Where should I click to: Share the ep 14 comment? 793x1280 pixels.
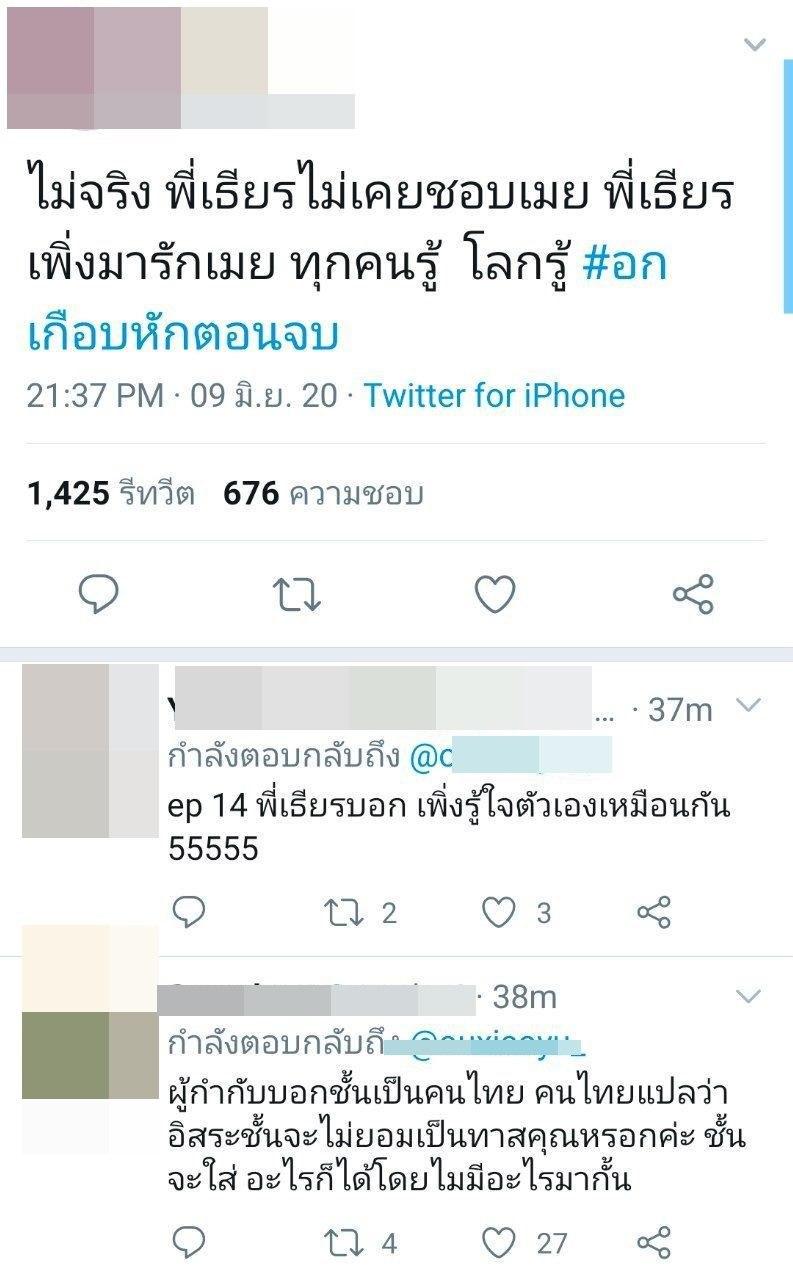[653, 912]
